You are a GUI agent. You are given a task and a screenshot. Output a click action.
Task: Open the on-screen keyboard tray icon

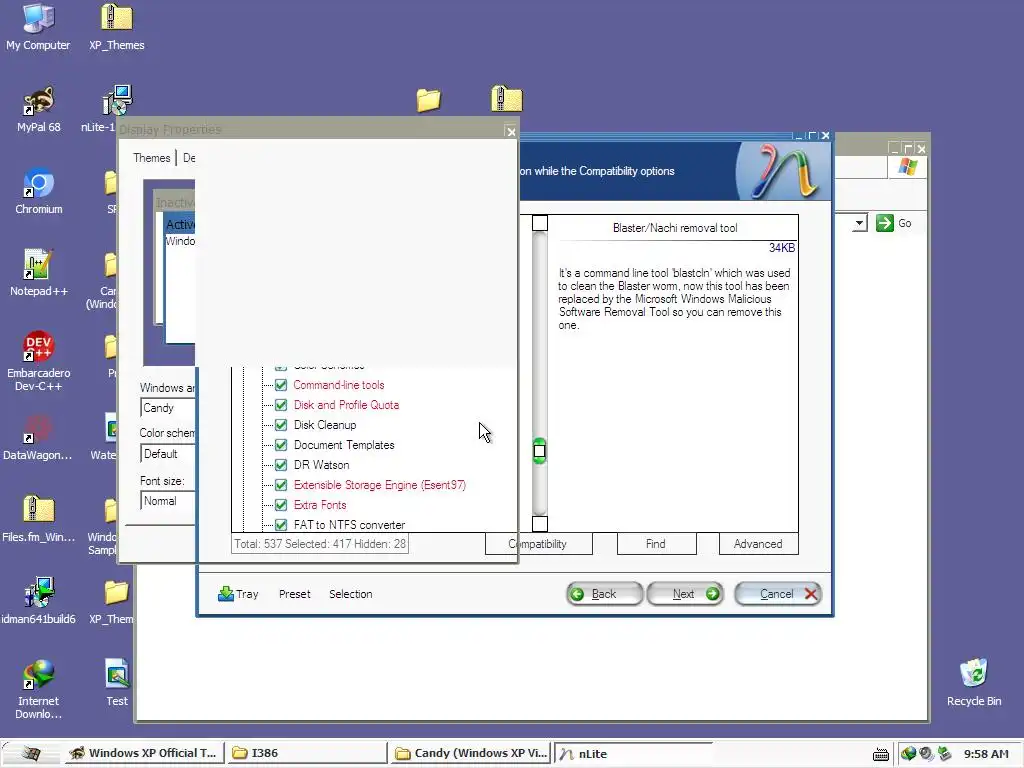point(880,754)
